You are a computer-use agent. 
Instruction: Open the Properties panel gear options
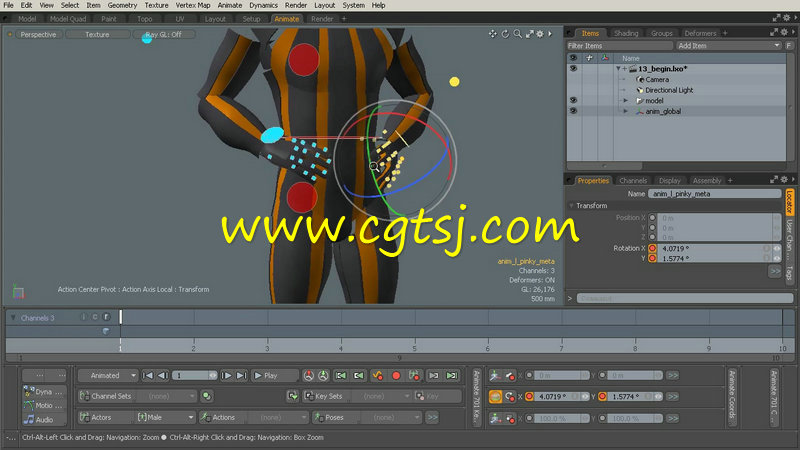coord(784,180)
